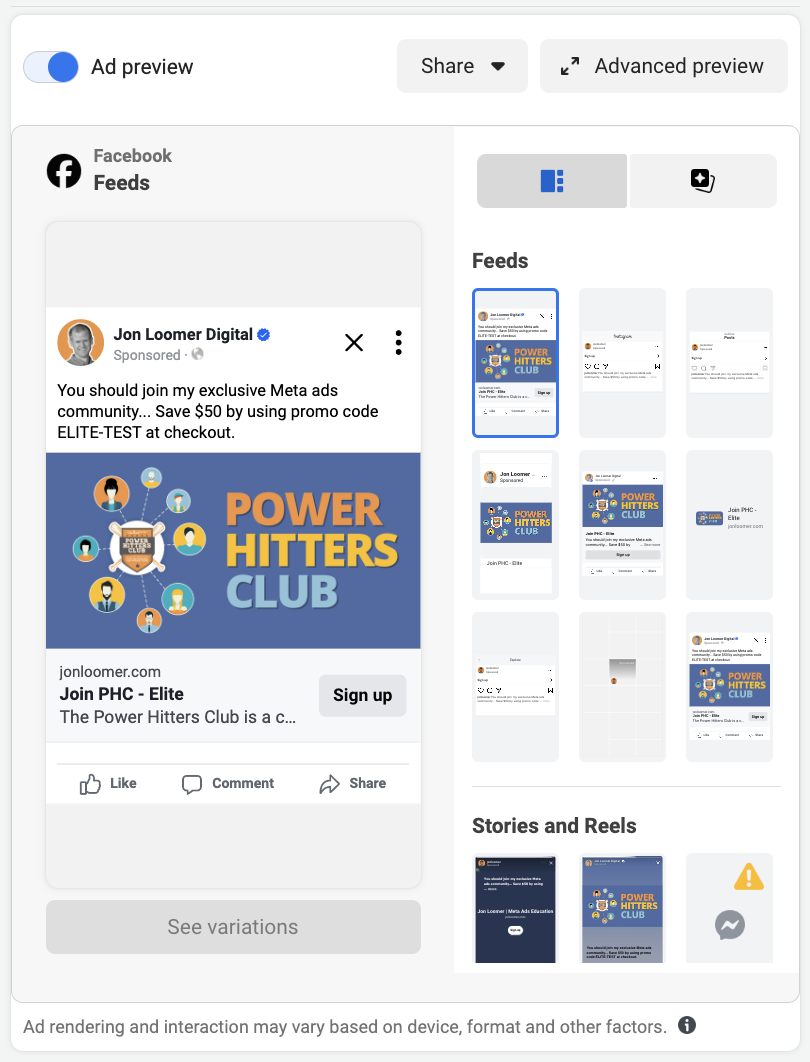The image size is (810, 1062).
Task: Select the dark Stories preview thumbnail
Action: coord(515,908)
